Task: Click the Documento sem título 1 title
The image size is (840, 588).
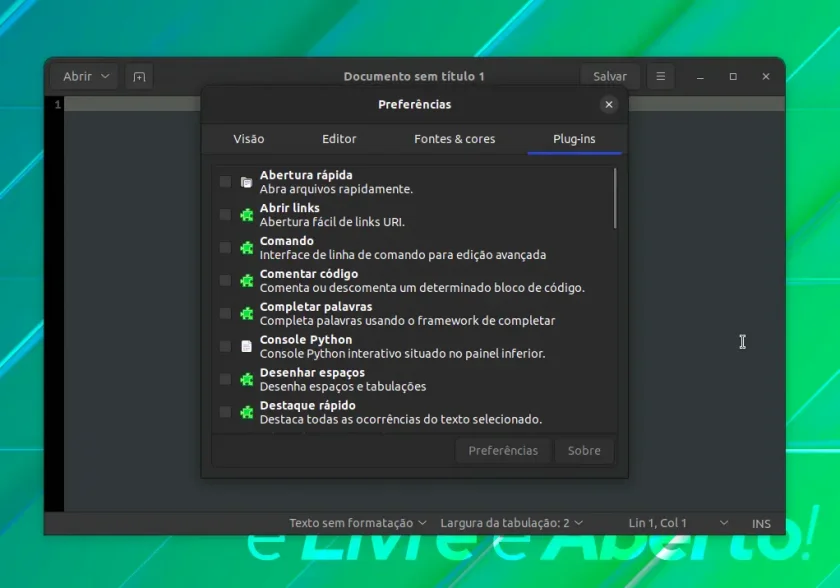Action: (414, 77)
